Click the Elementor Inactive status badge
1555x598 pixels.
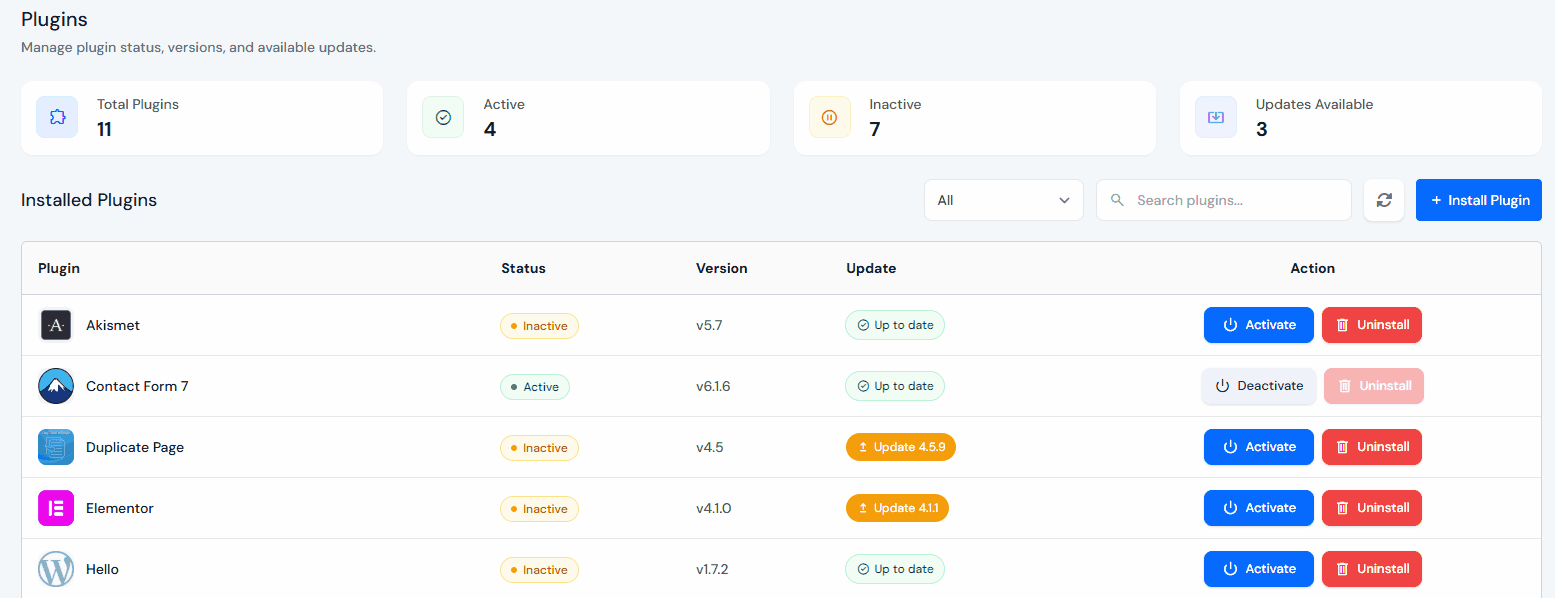point(539,509)
